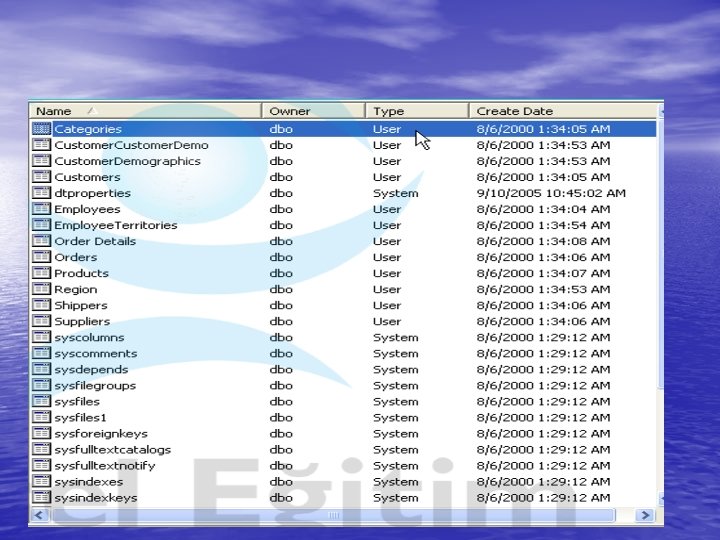Select the Orders table name
720x540 pixels.
(76, 258)
